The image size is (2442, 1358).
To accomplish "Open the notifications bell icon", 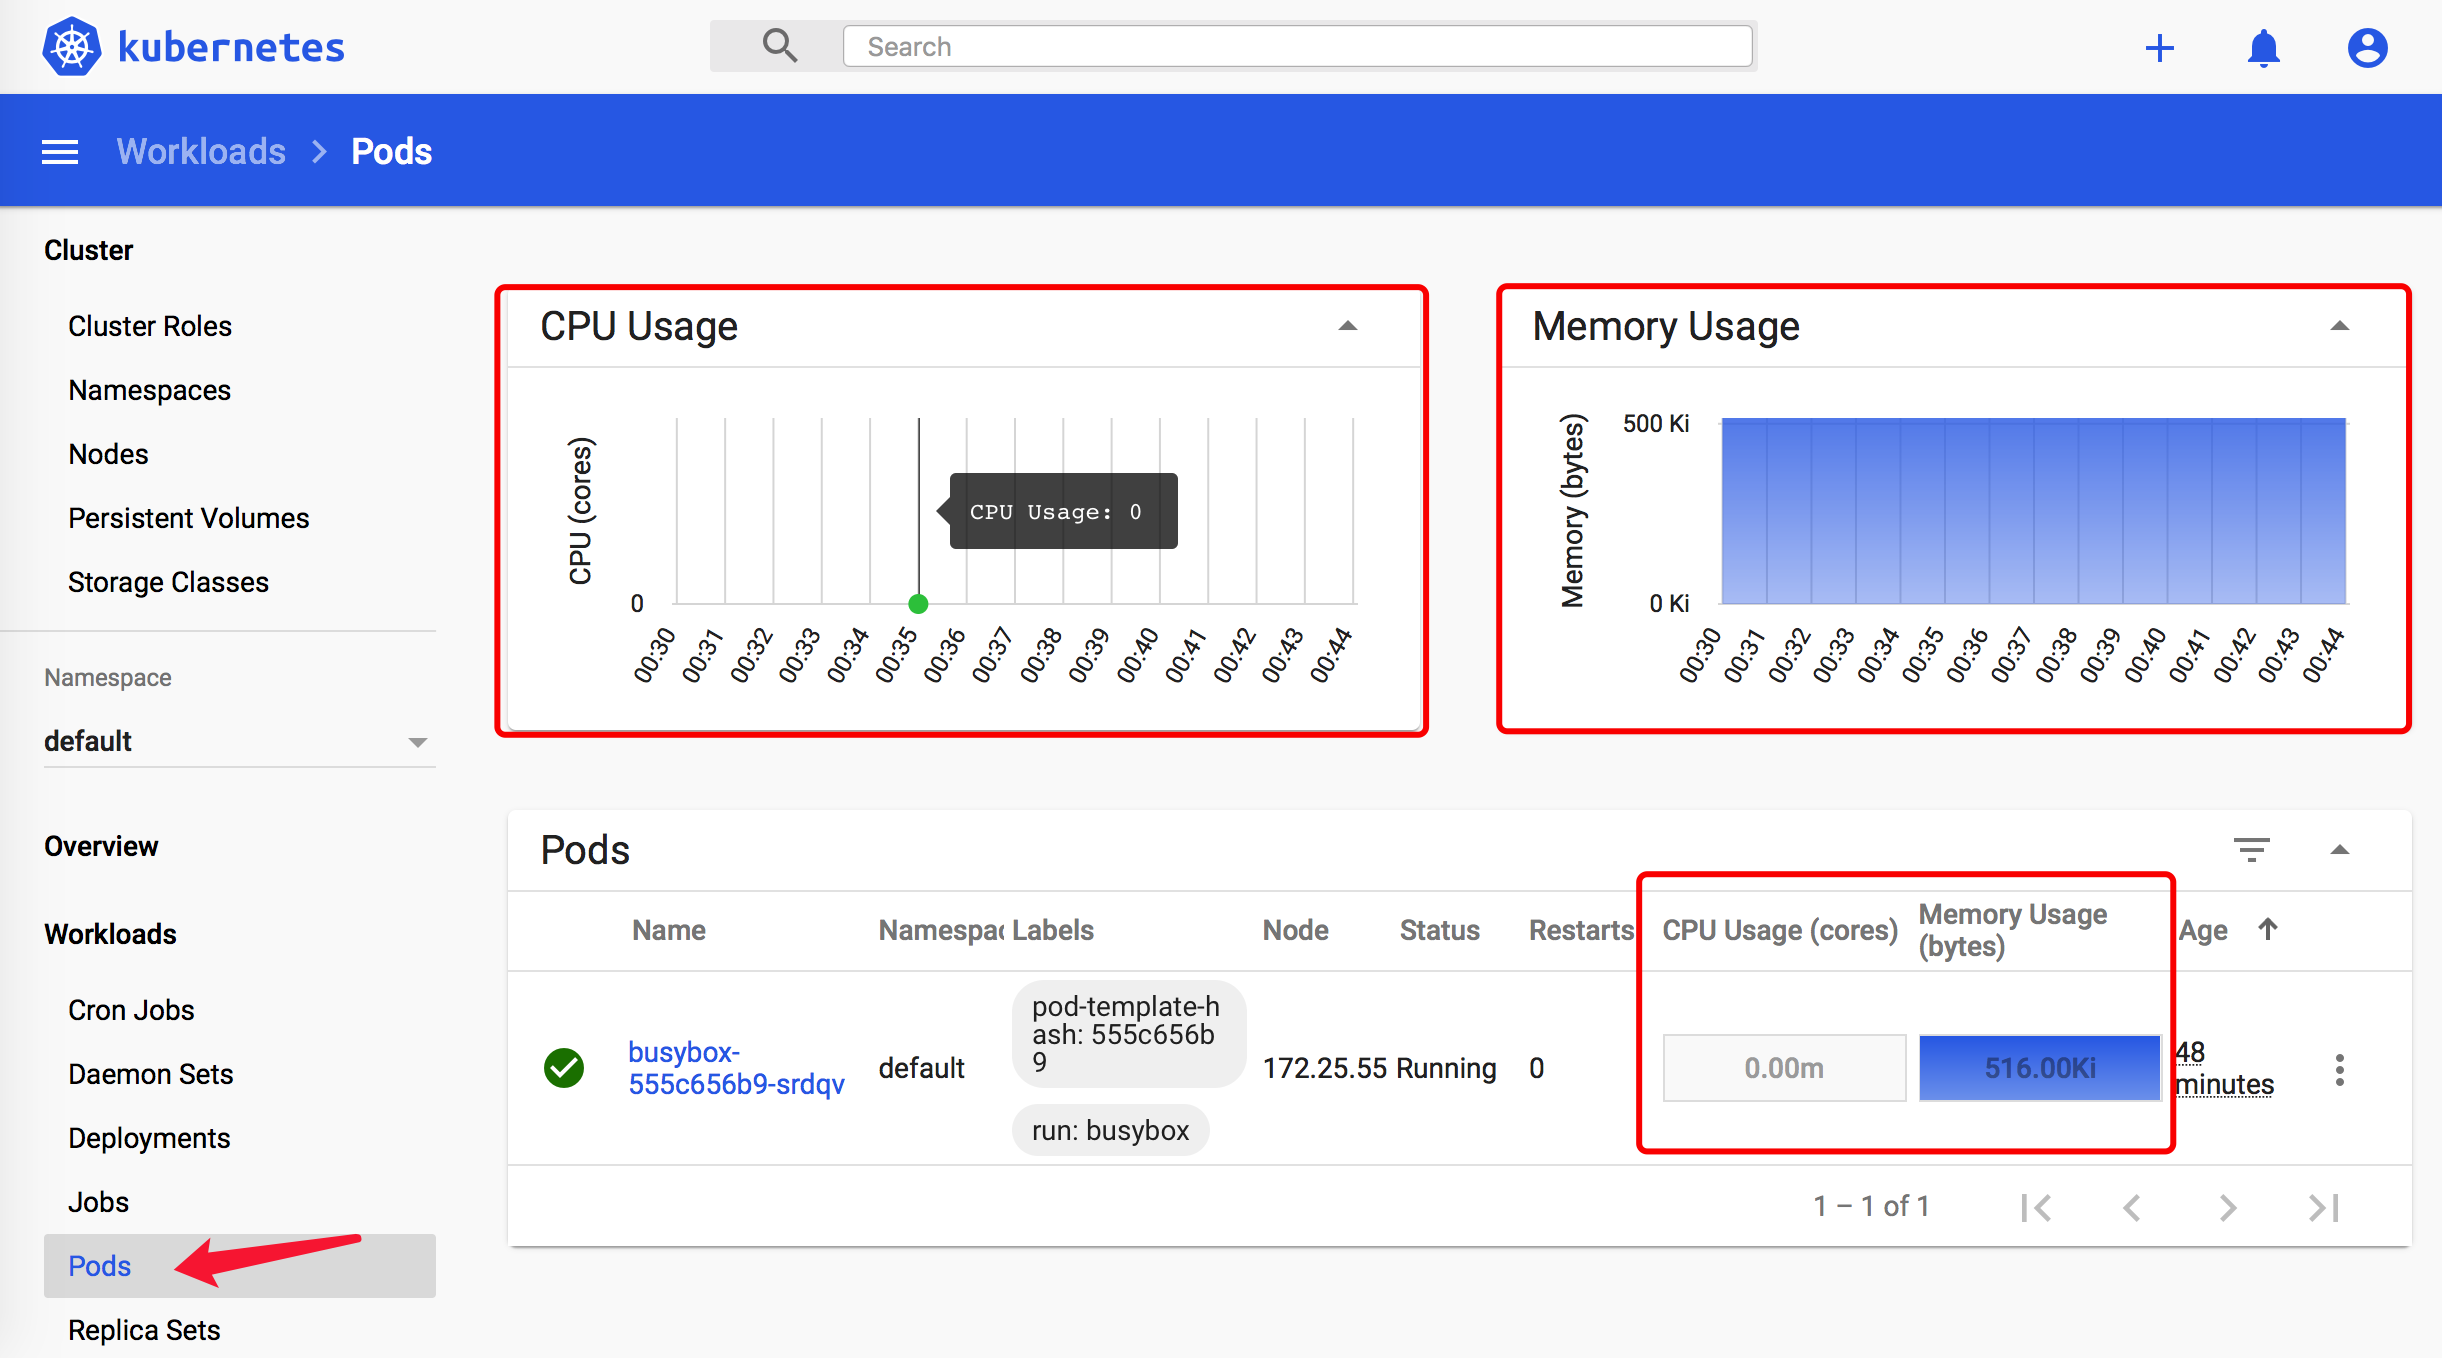I will click(x=2264, y=48).
